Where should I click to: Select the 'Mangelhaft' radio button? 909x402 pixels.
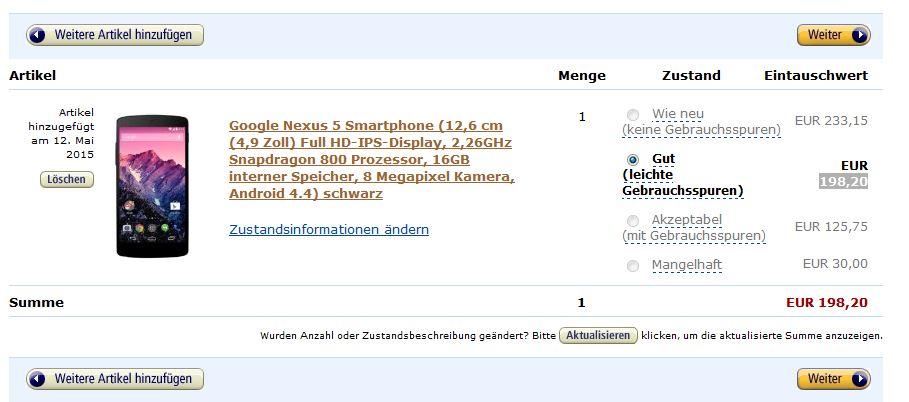[x=633, y=266]
